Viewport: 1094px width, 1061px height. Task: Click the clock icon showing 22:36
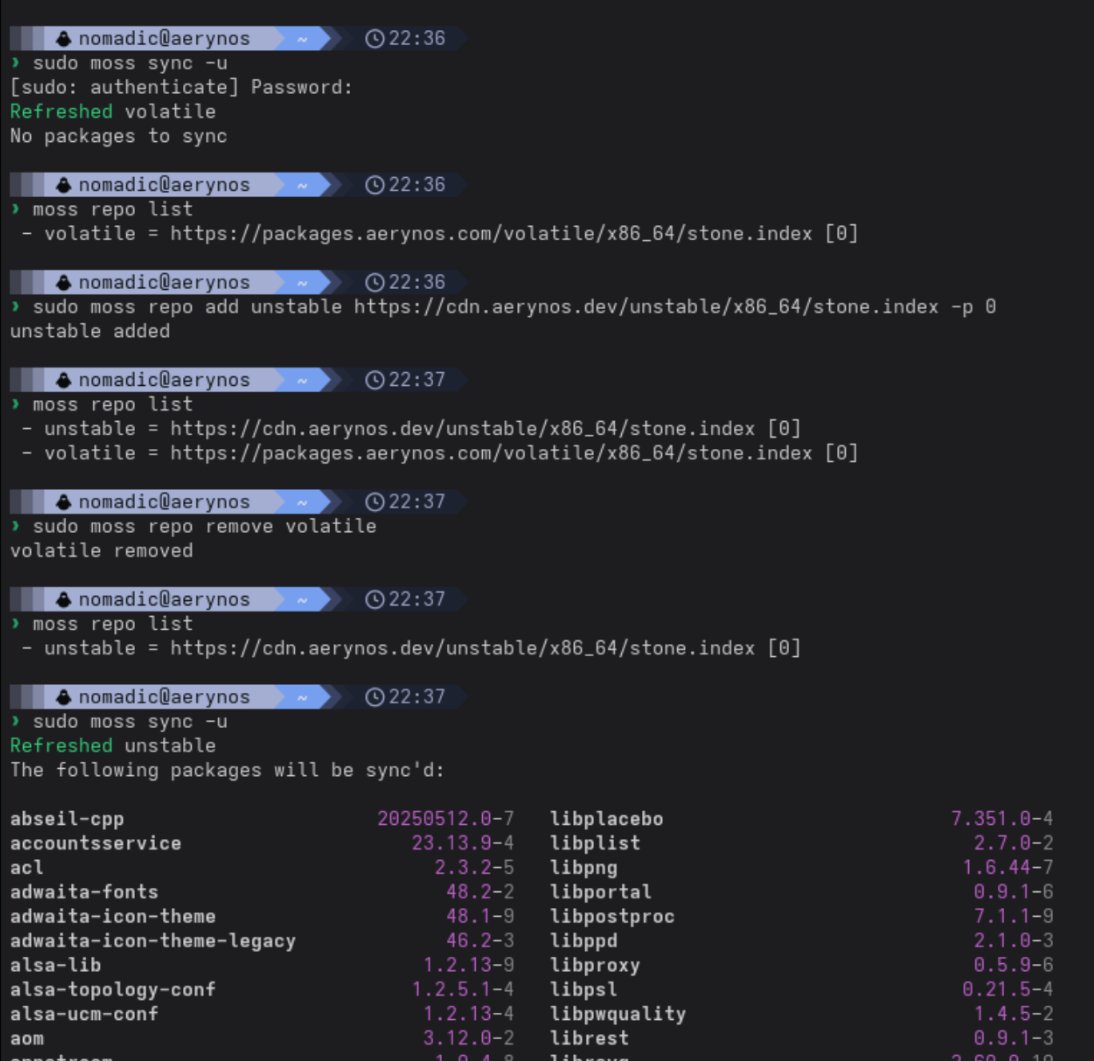click(373, 38)
